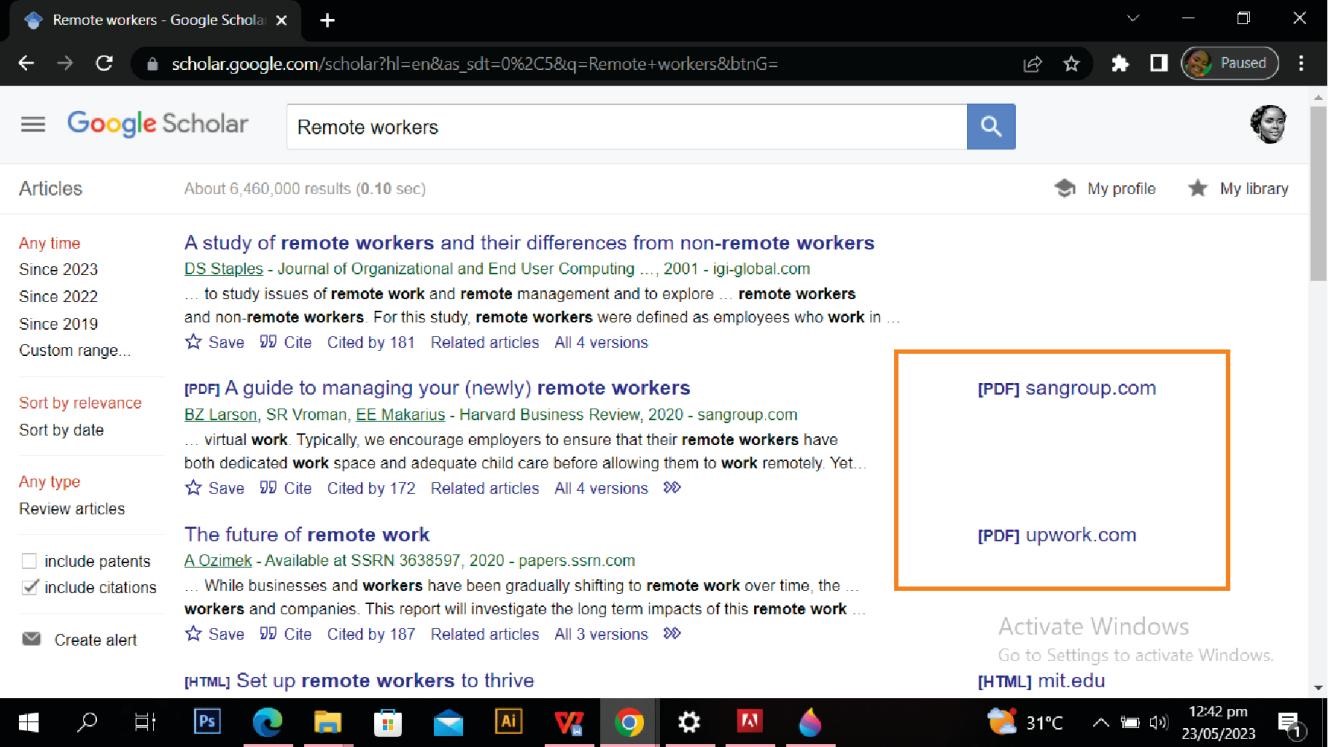
Task: Click Chrome's forward arrow
Action: [65, 62]
